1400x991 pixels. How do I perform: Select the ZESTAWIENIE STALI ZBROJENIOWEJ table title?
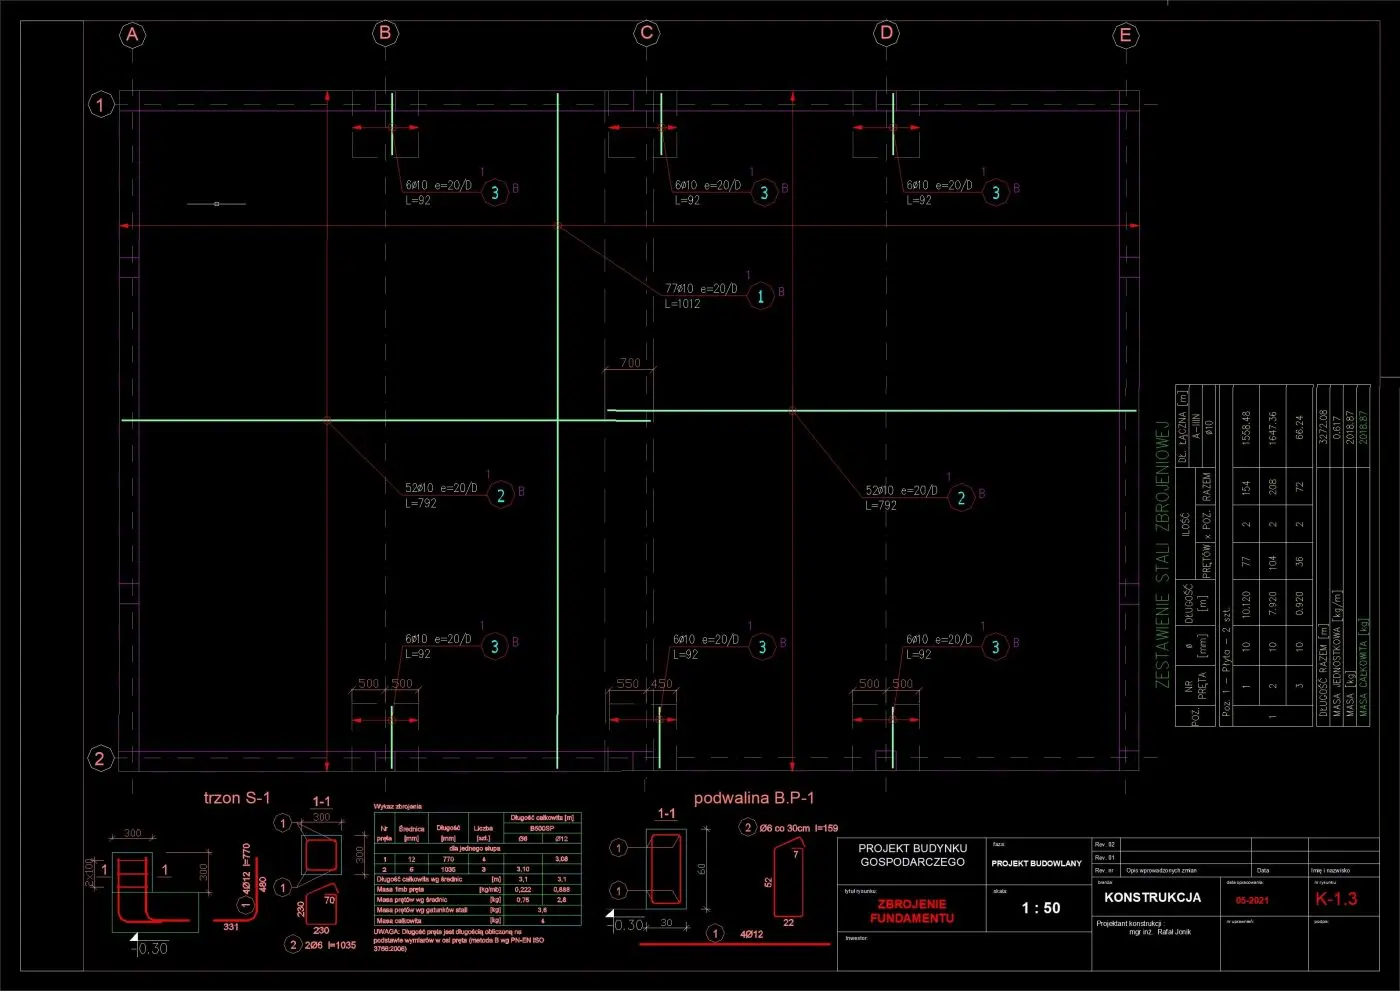[1162, 553]
